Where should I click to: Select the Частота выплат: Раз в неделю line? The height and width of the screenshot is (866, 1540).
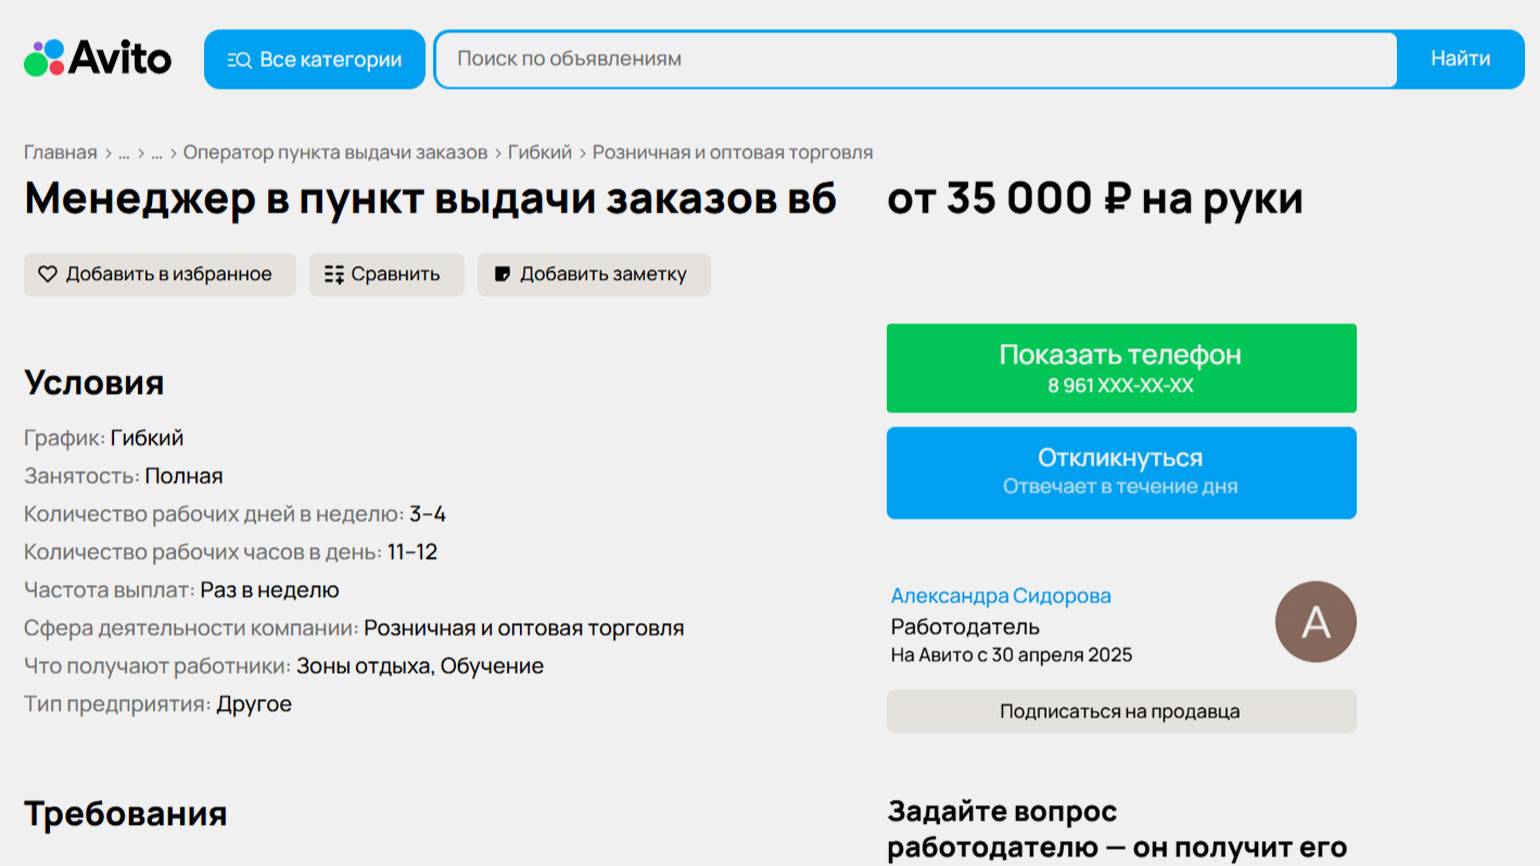tap(181, 590)
